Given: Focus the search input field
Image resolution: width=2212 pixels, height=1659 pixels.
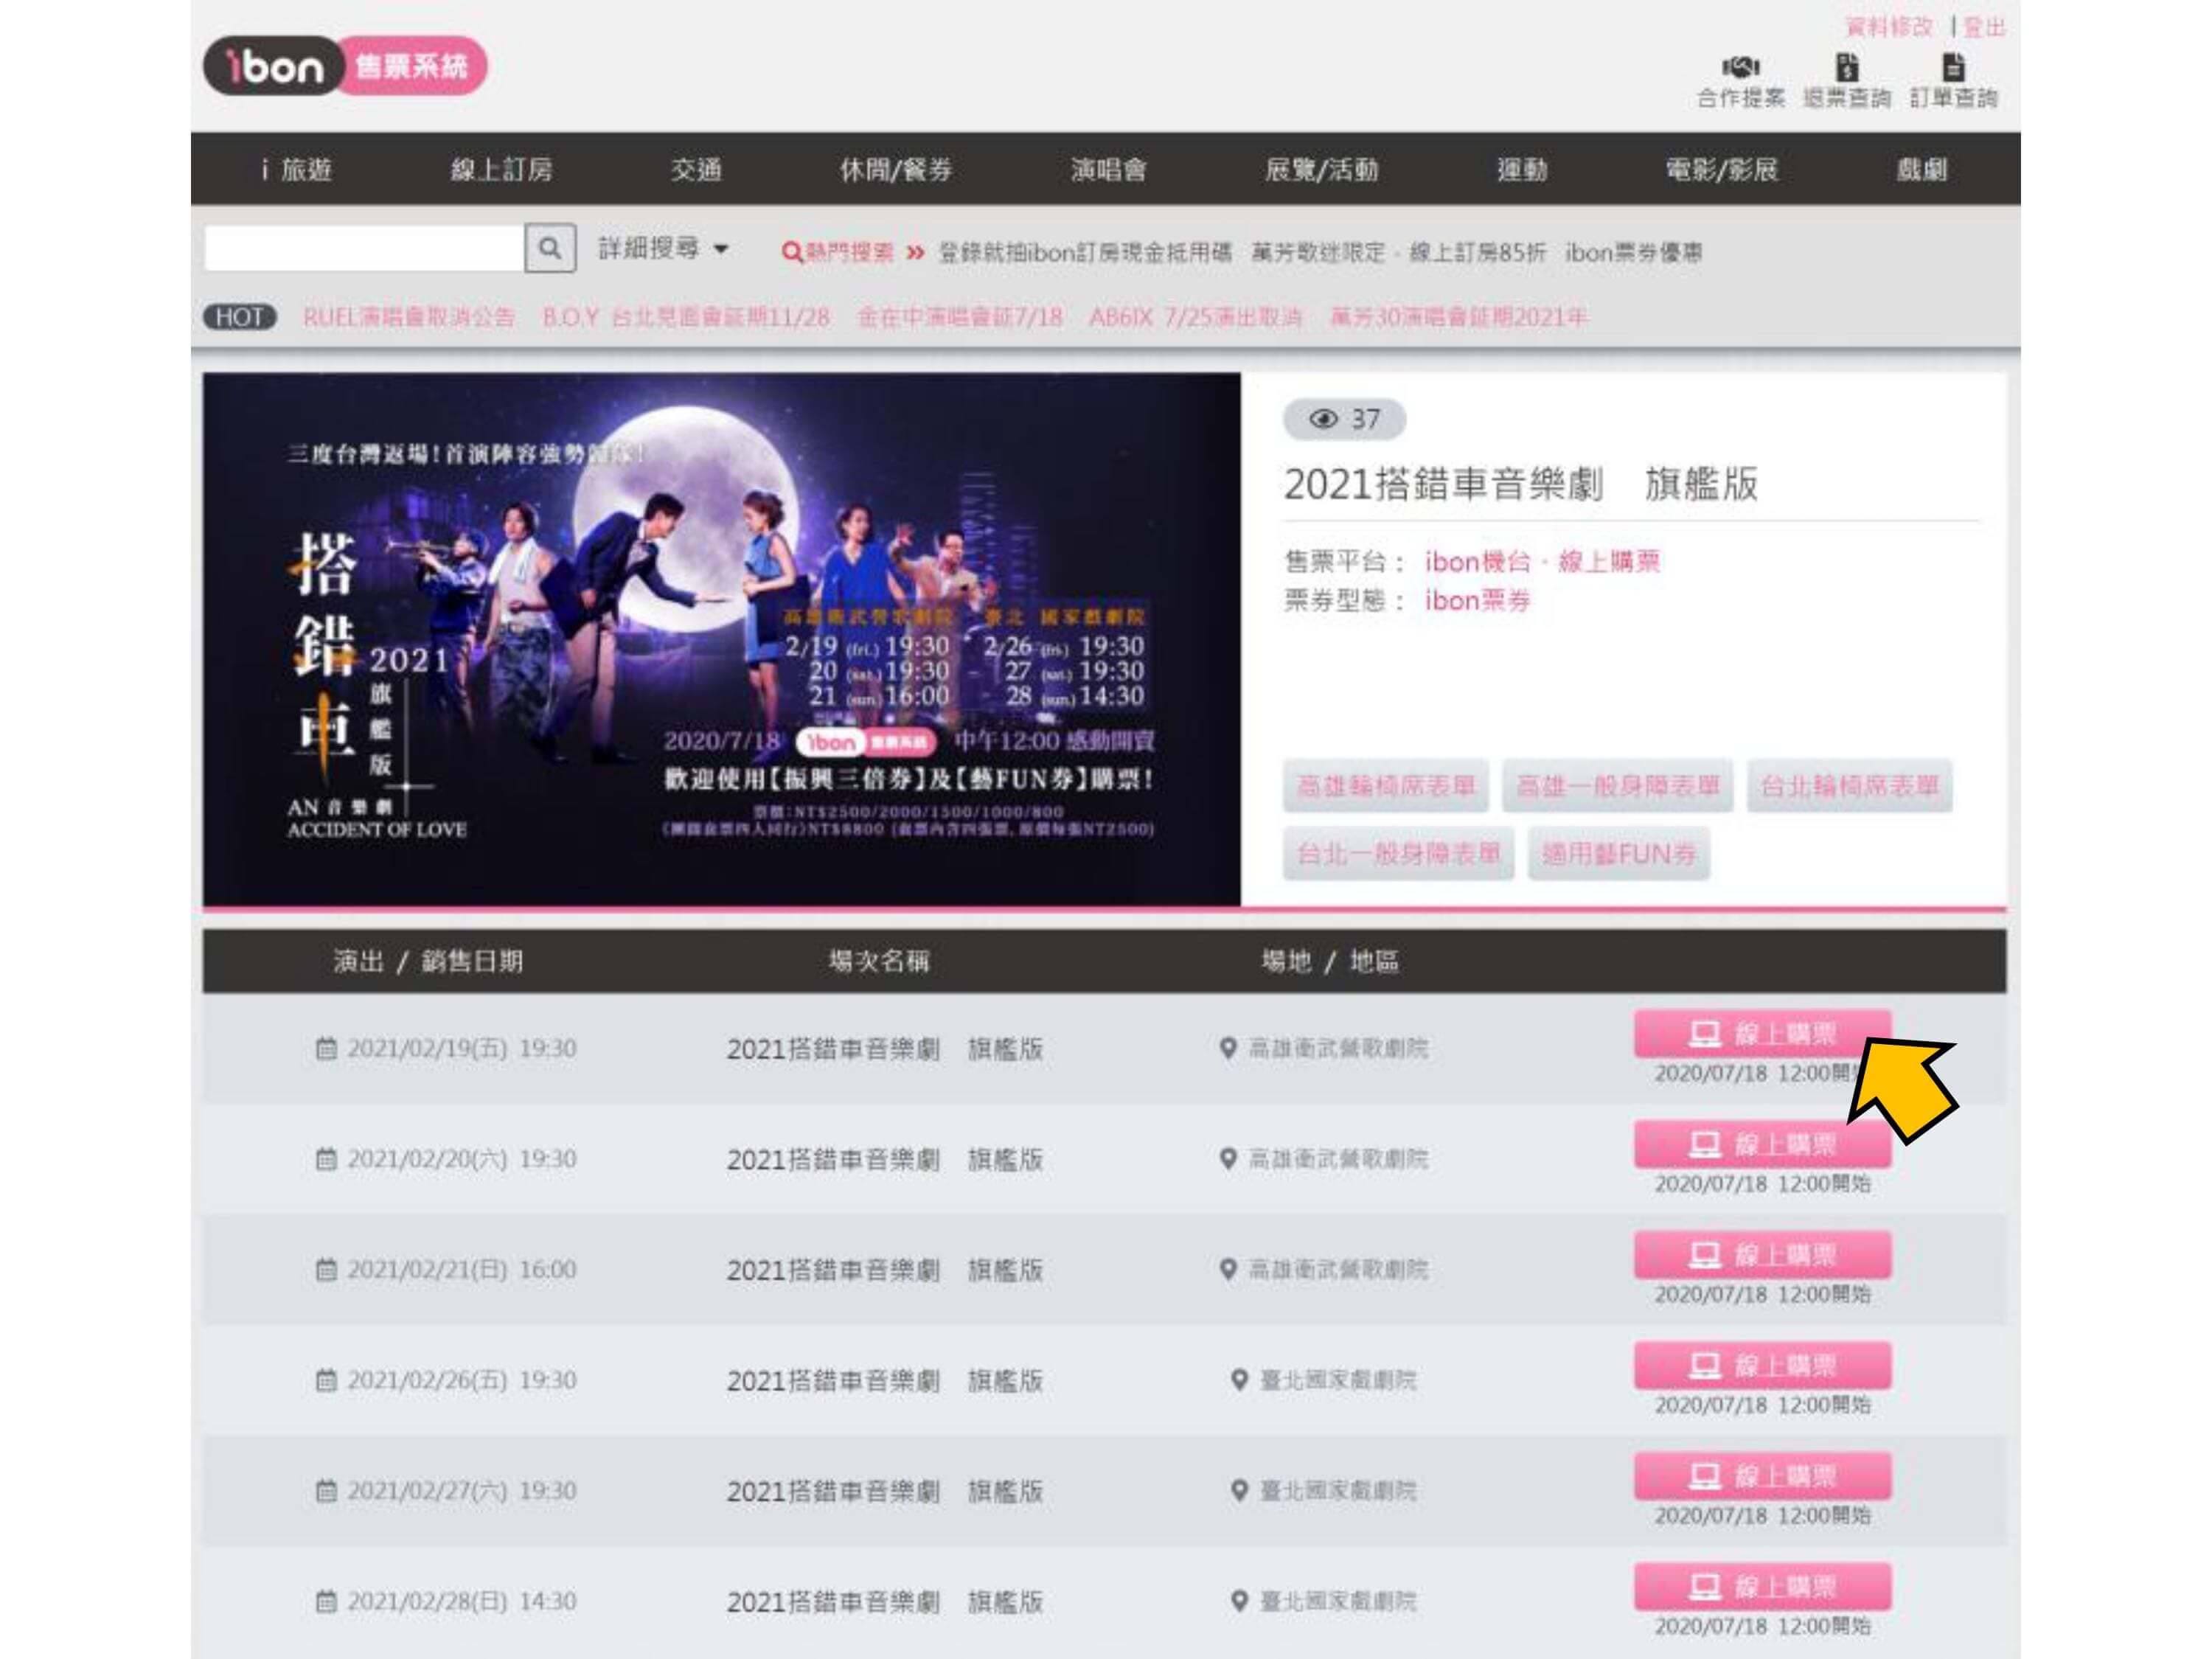Looking at the screenshot, I should (x=365, y=248).
